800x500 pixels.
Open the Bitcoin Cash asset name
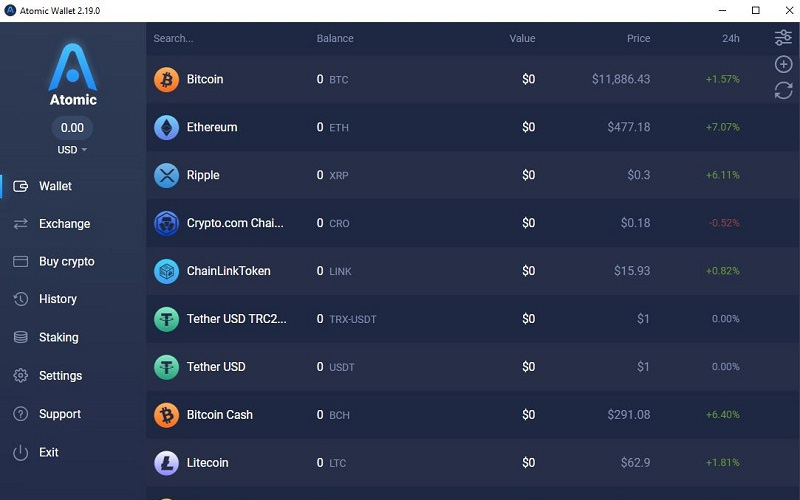pos(219,415)
